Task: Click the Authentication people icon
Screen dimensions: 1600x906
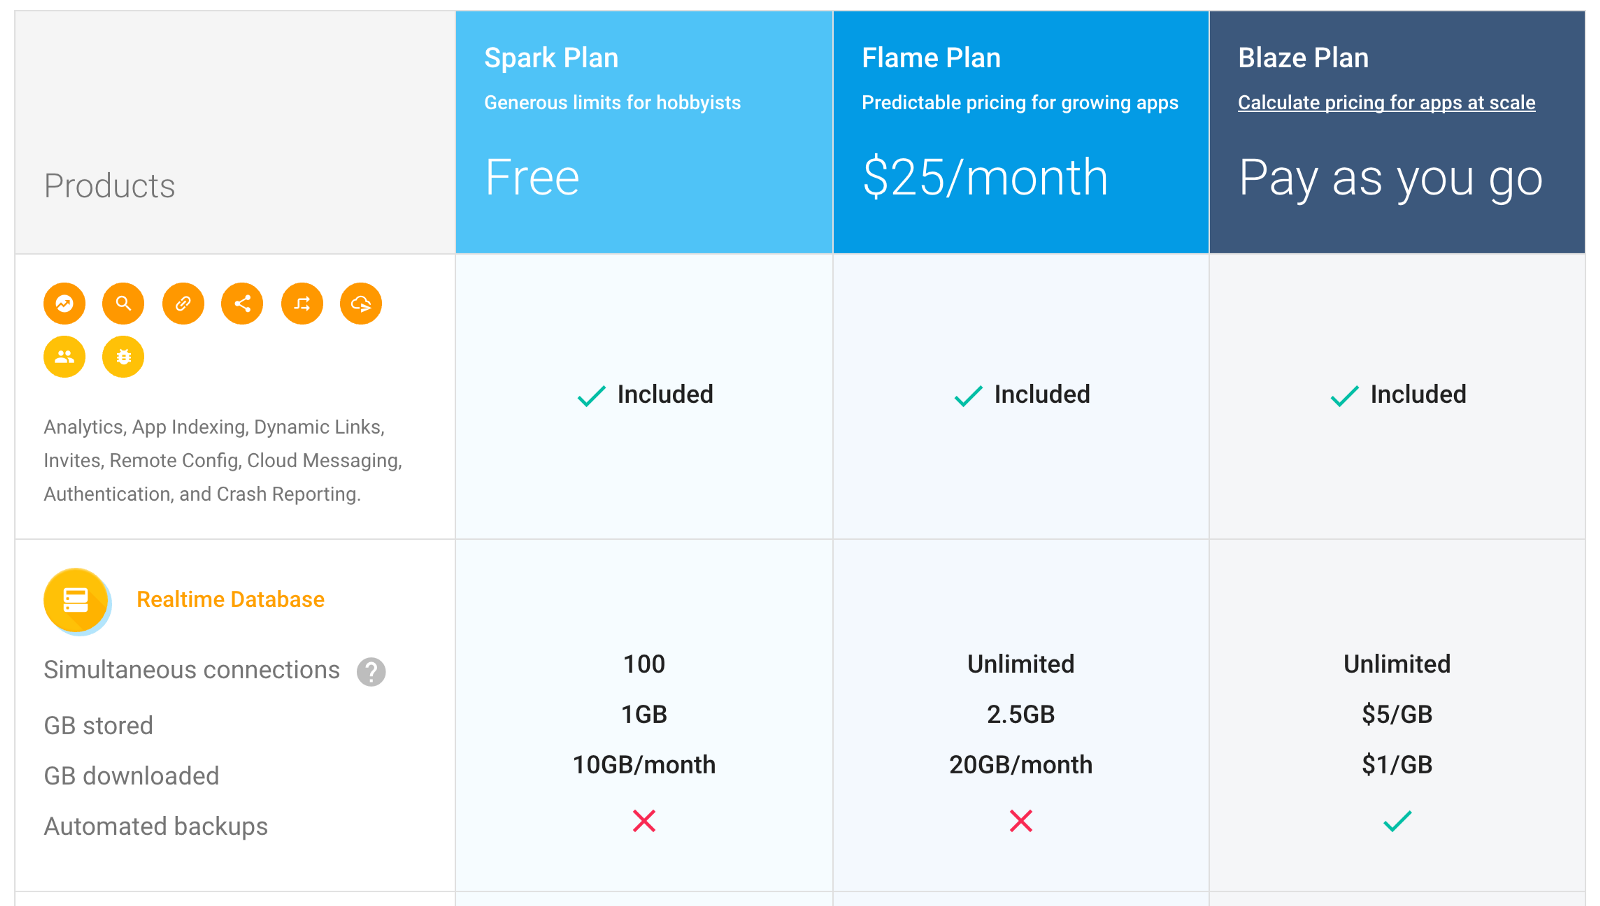Action: [x=64, y=357]
